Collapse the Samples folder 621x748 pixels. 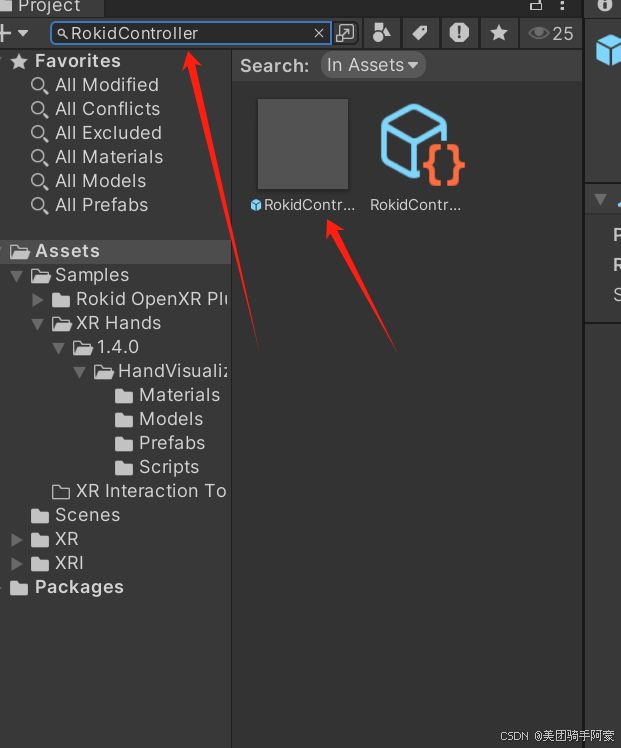pos(17,276)
